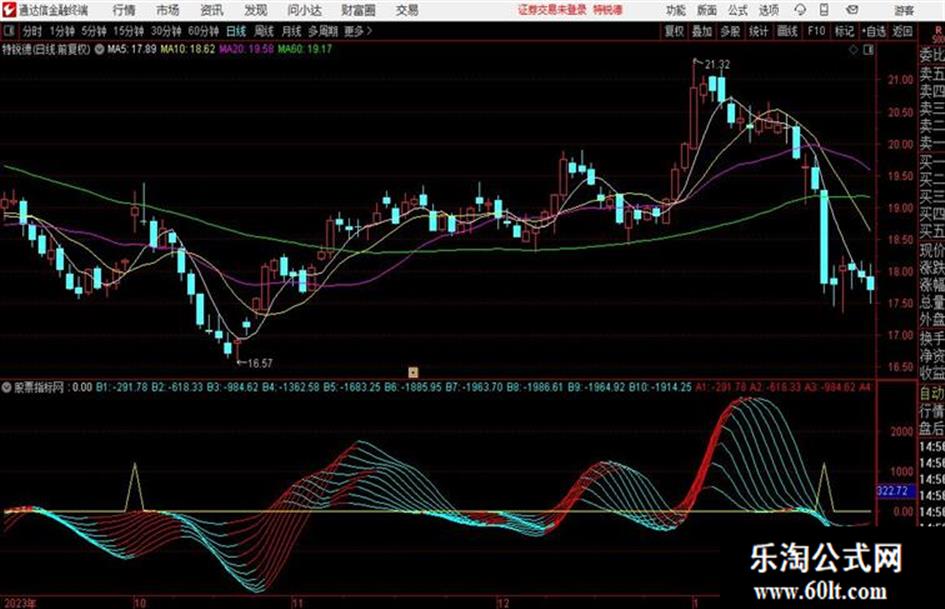Click the 多股 toolbar button
945x609 pixels.
click(x=730, y=31)
